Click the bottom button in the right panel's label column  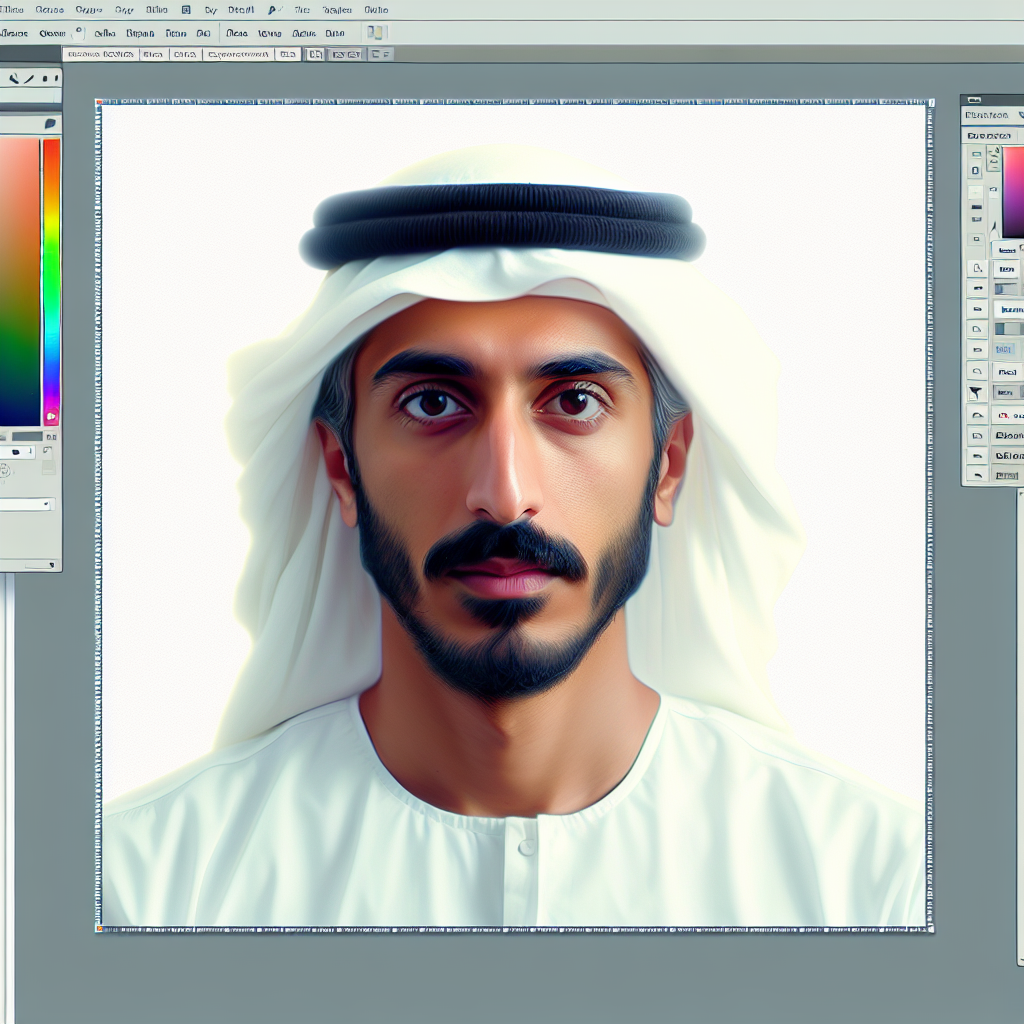(x=1006, y=475)
